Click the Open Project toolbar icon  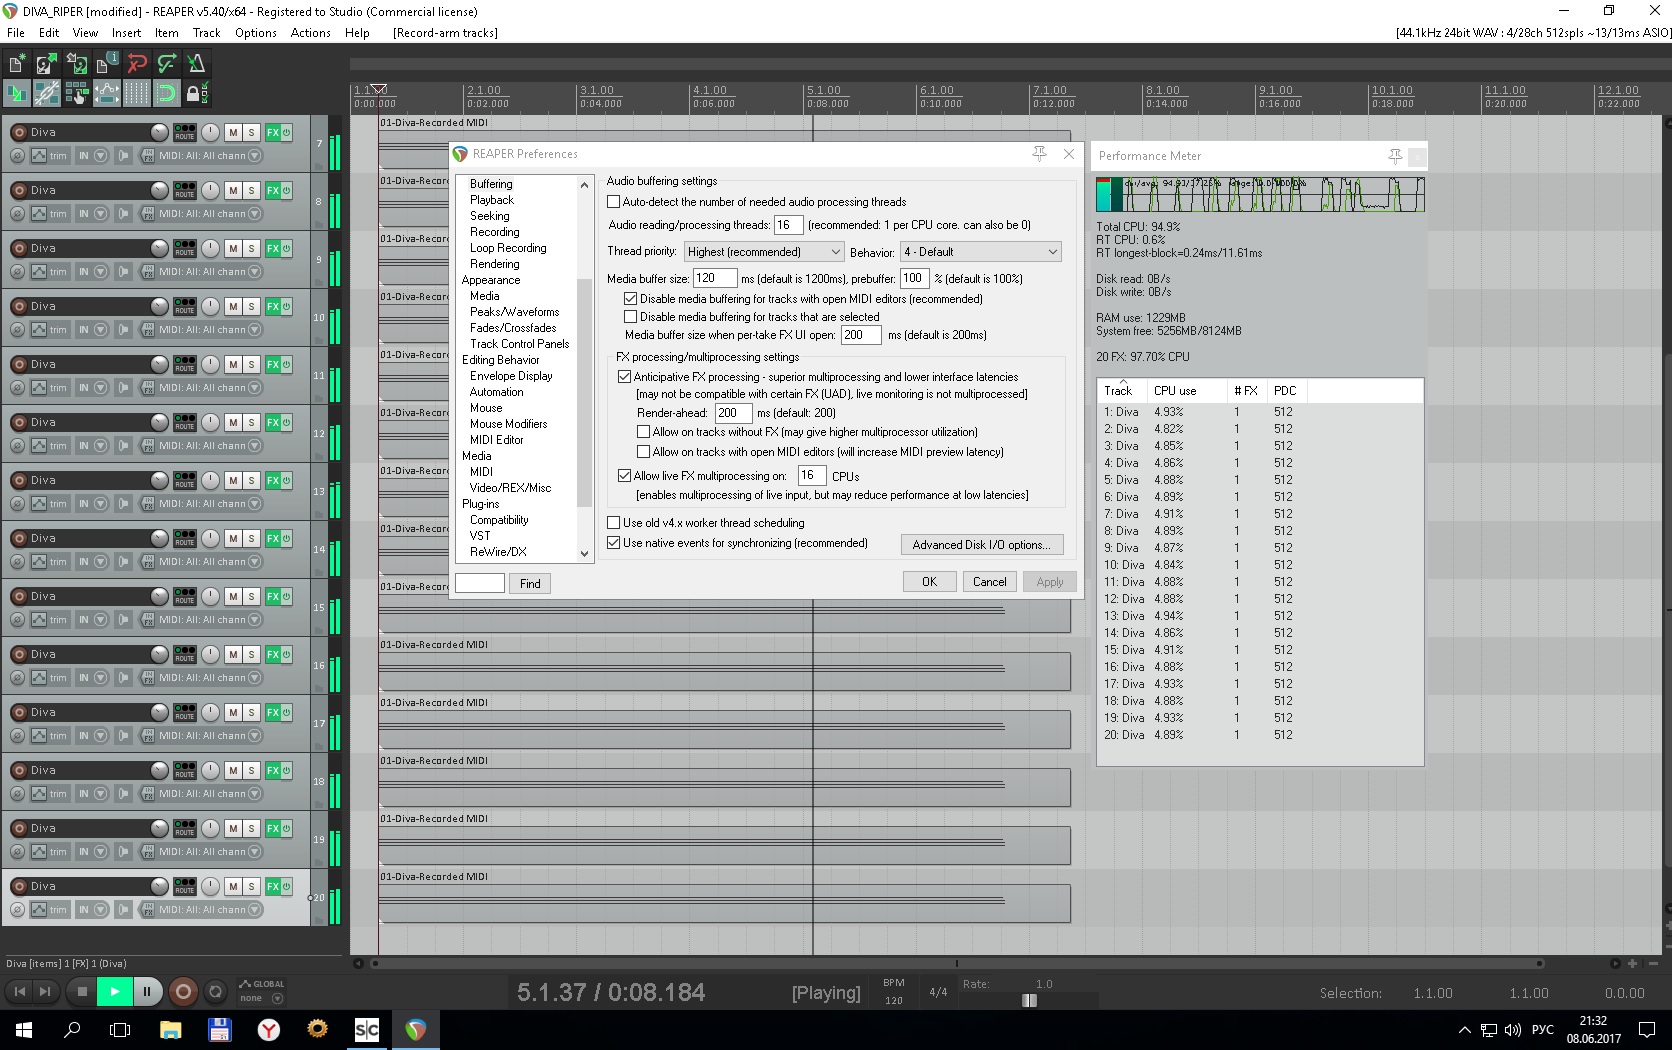47,64
